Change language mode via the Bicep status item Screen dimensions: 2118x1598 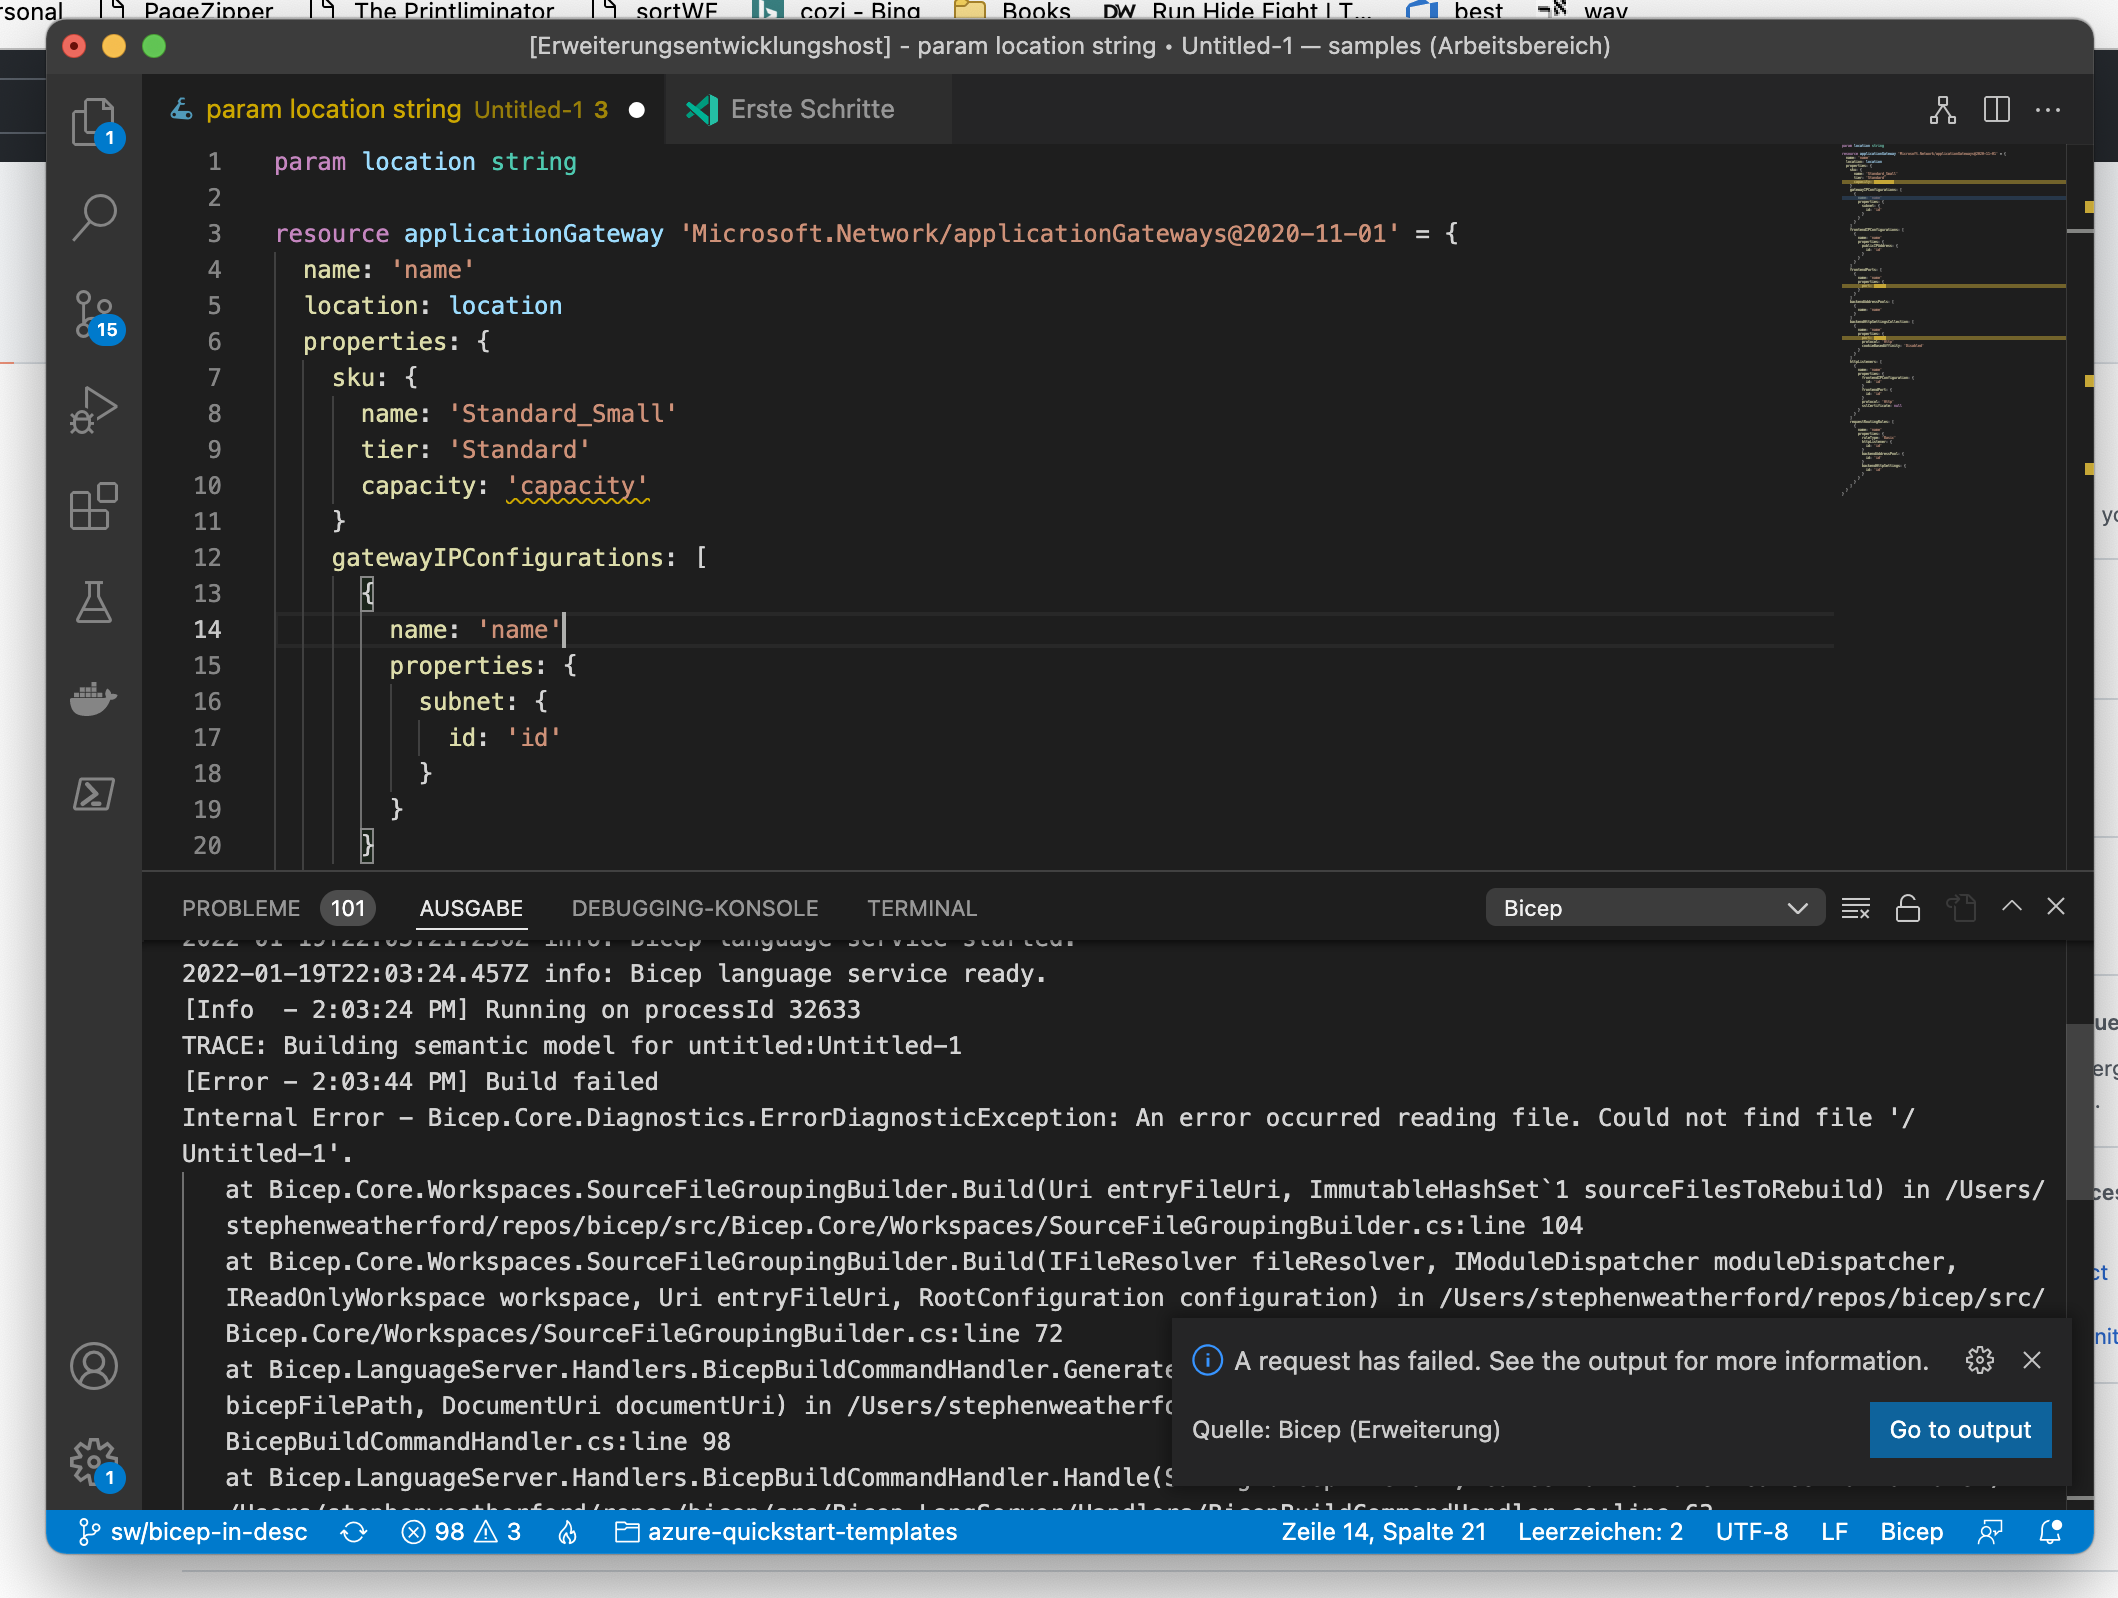click(x=1911, y=1531)
